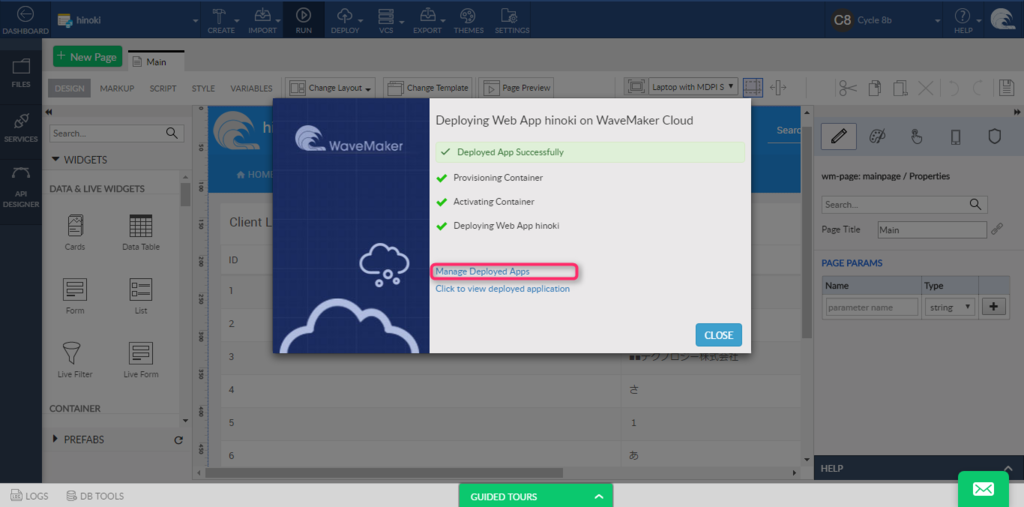
Task: Open the Deploy cloud menu
Action: [345, 20]
